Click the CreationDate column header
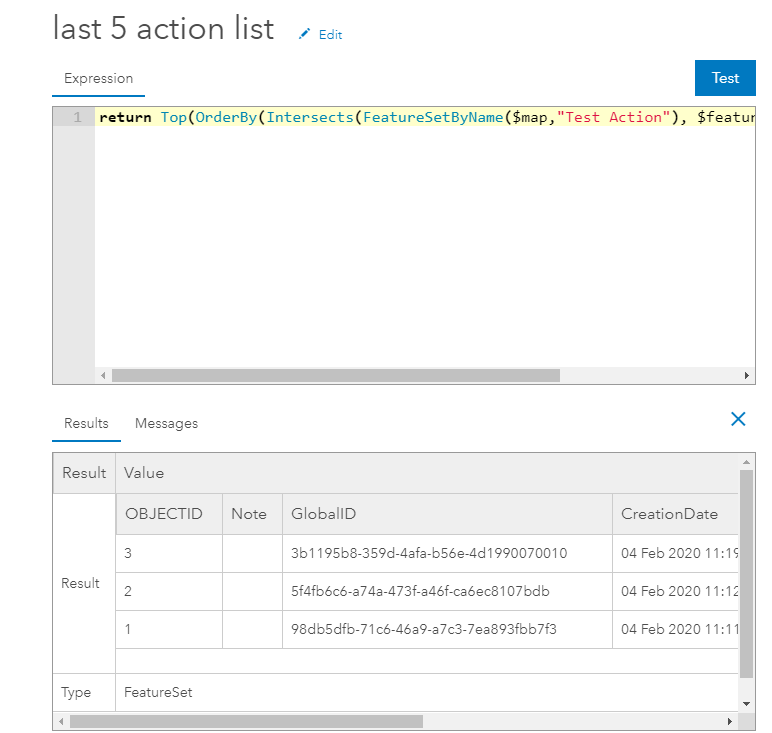This screenshot has height=733, width=772. click(x=669, y=514)
